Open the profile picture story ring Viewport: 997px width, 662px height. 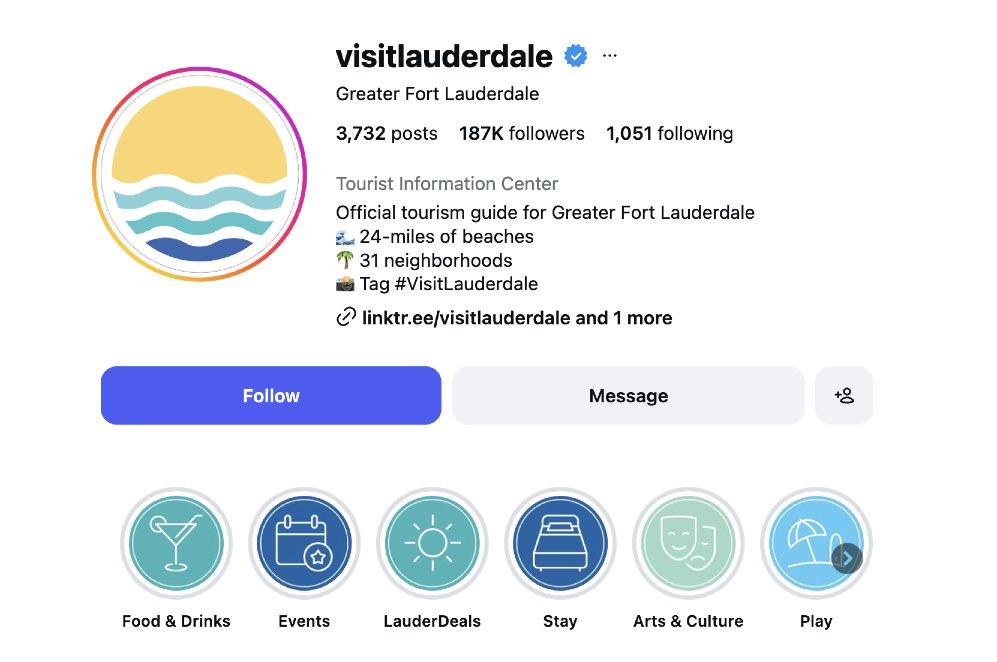pos(200,174)
